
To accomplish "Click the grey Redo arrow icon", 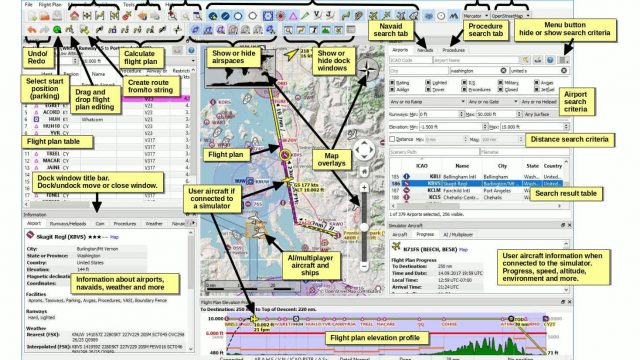I will click(x=44, y=30).
